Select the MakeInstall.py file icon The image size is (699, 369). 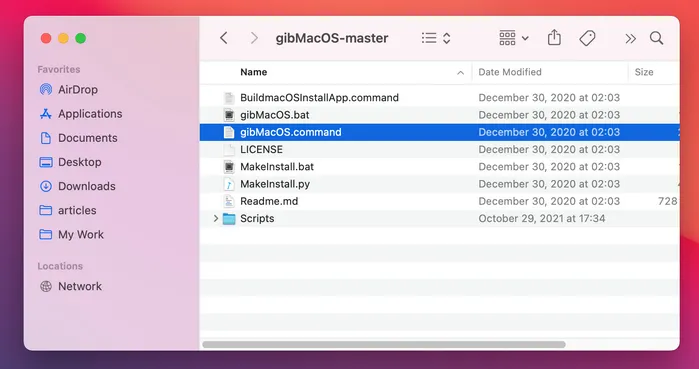coord(229,184)
